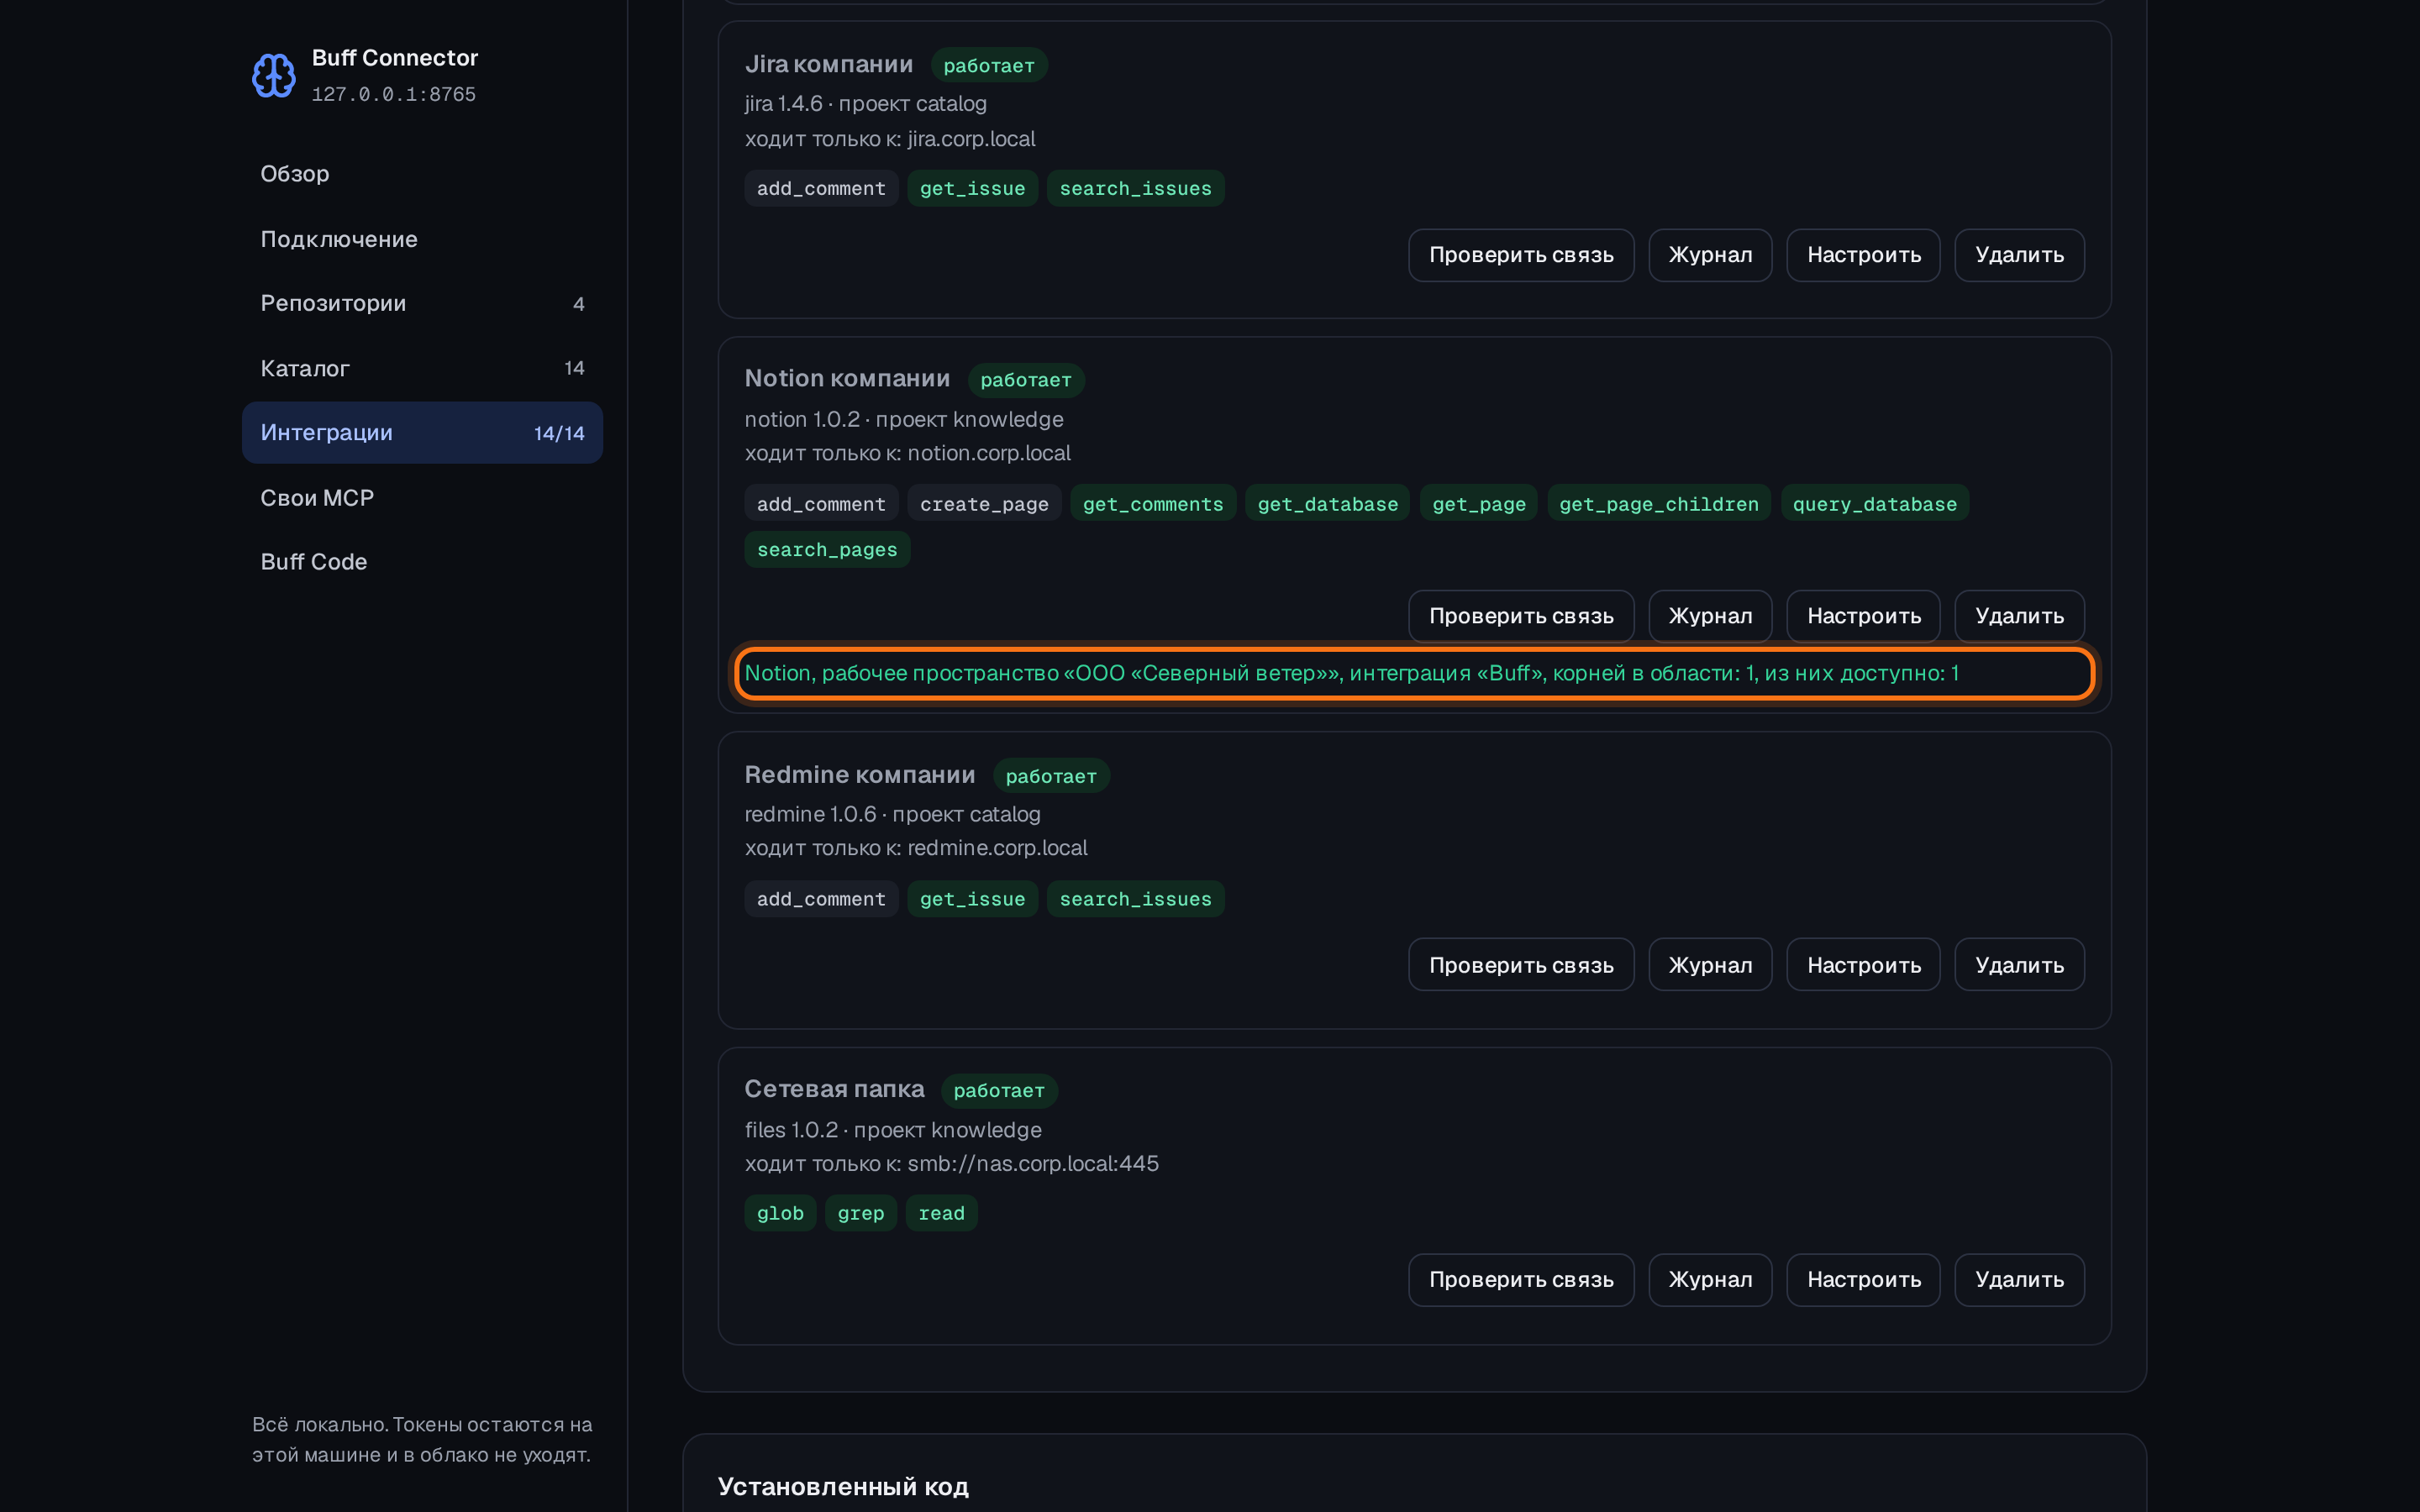Open the Обзор sidebar section
Viewport: 2420px width, 1512px height.
coord(422,174)
